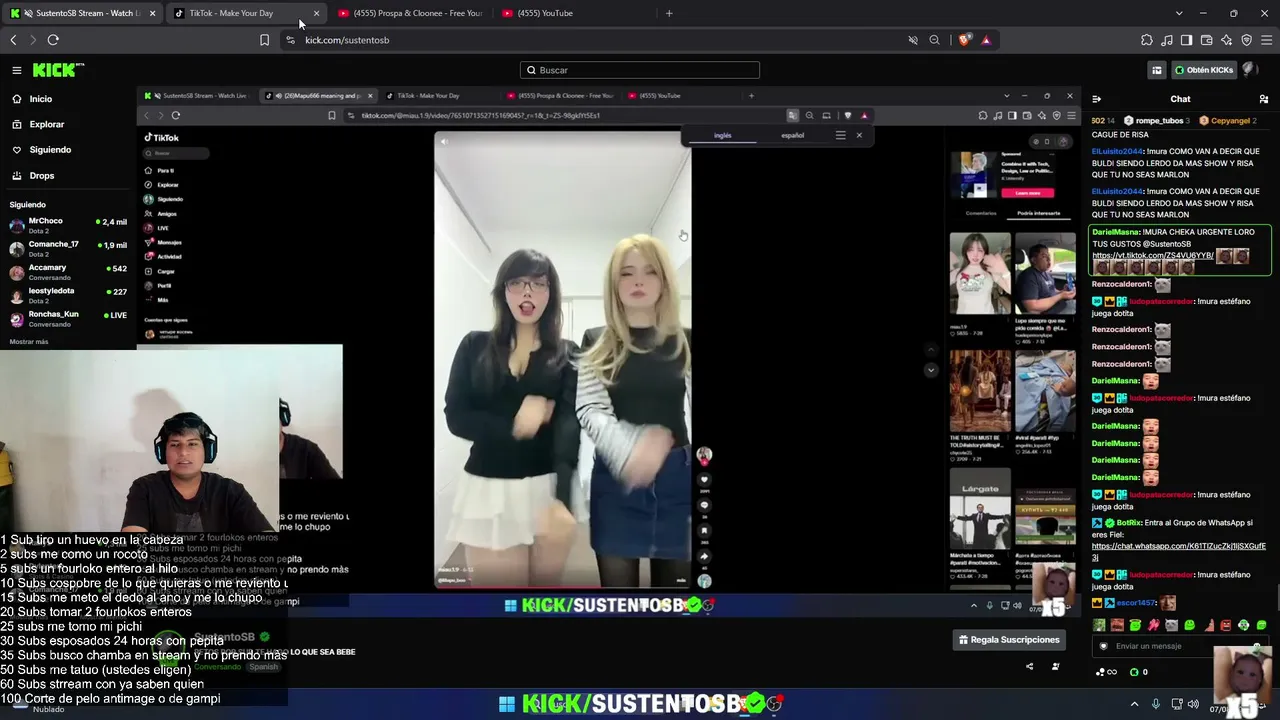
Task: Click the Obtén KICKs button
Action: click(1203, 70)
